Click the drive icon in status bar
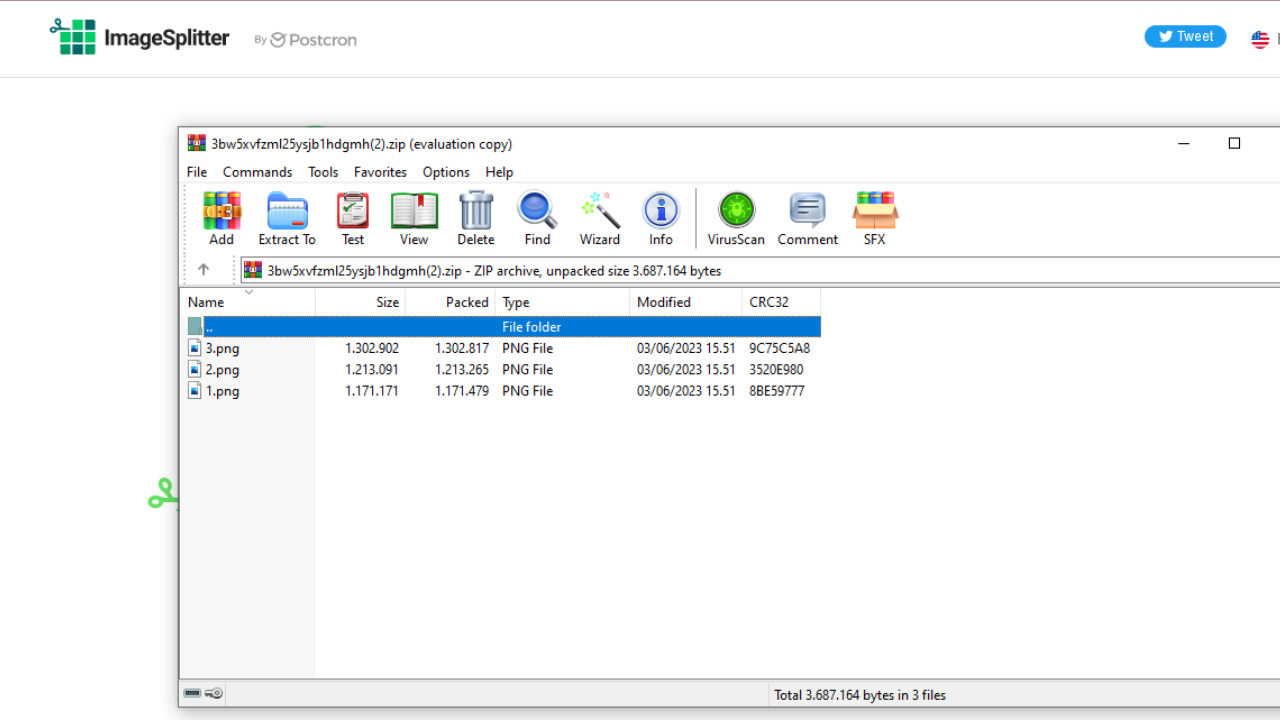The width and height of the screenshot is (1280, 720). coord(192,693)
